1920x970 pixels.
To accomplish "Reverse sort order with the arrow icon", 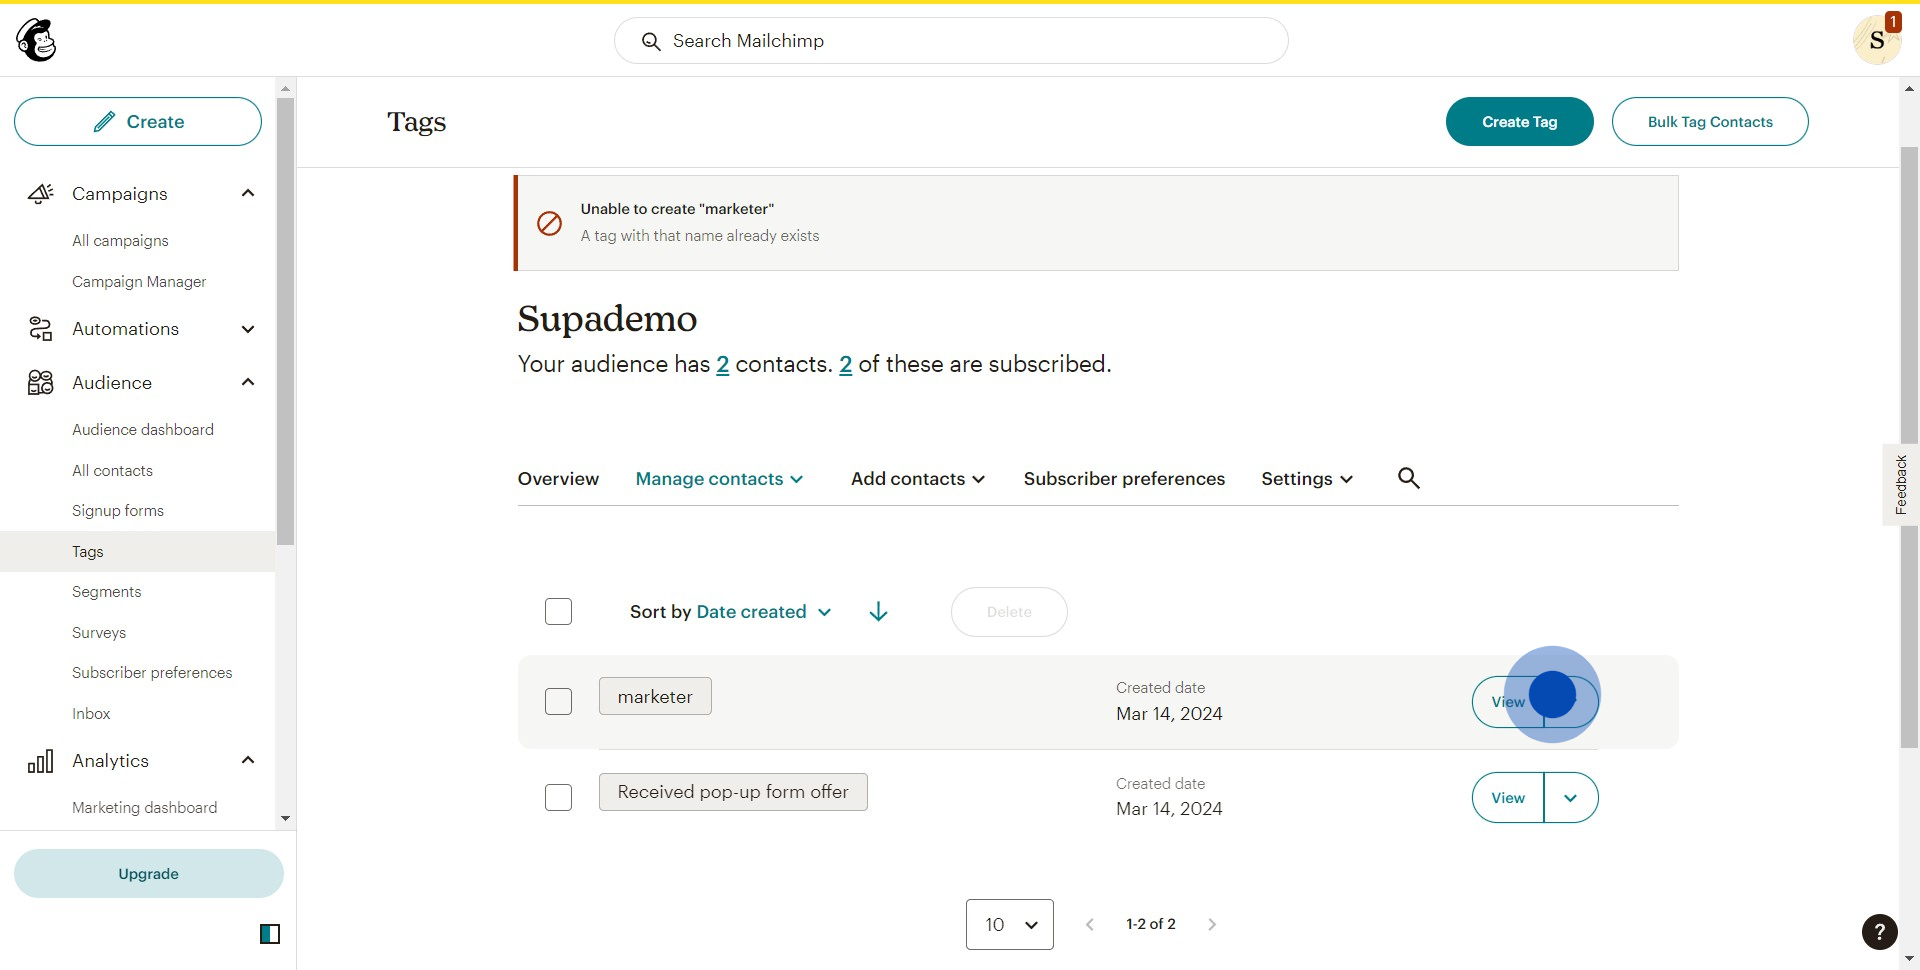I will [x=878, y=612].
